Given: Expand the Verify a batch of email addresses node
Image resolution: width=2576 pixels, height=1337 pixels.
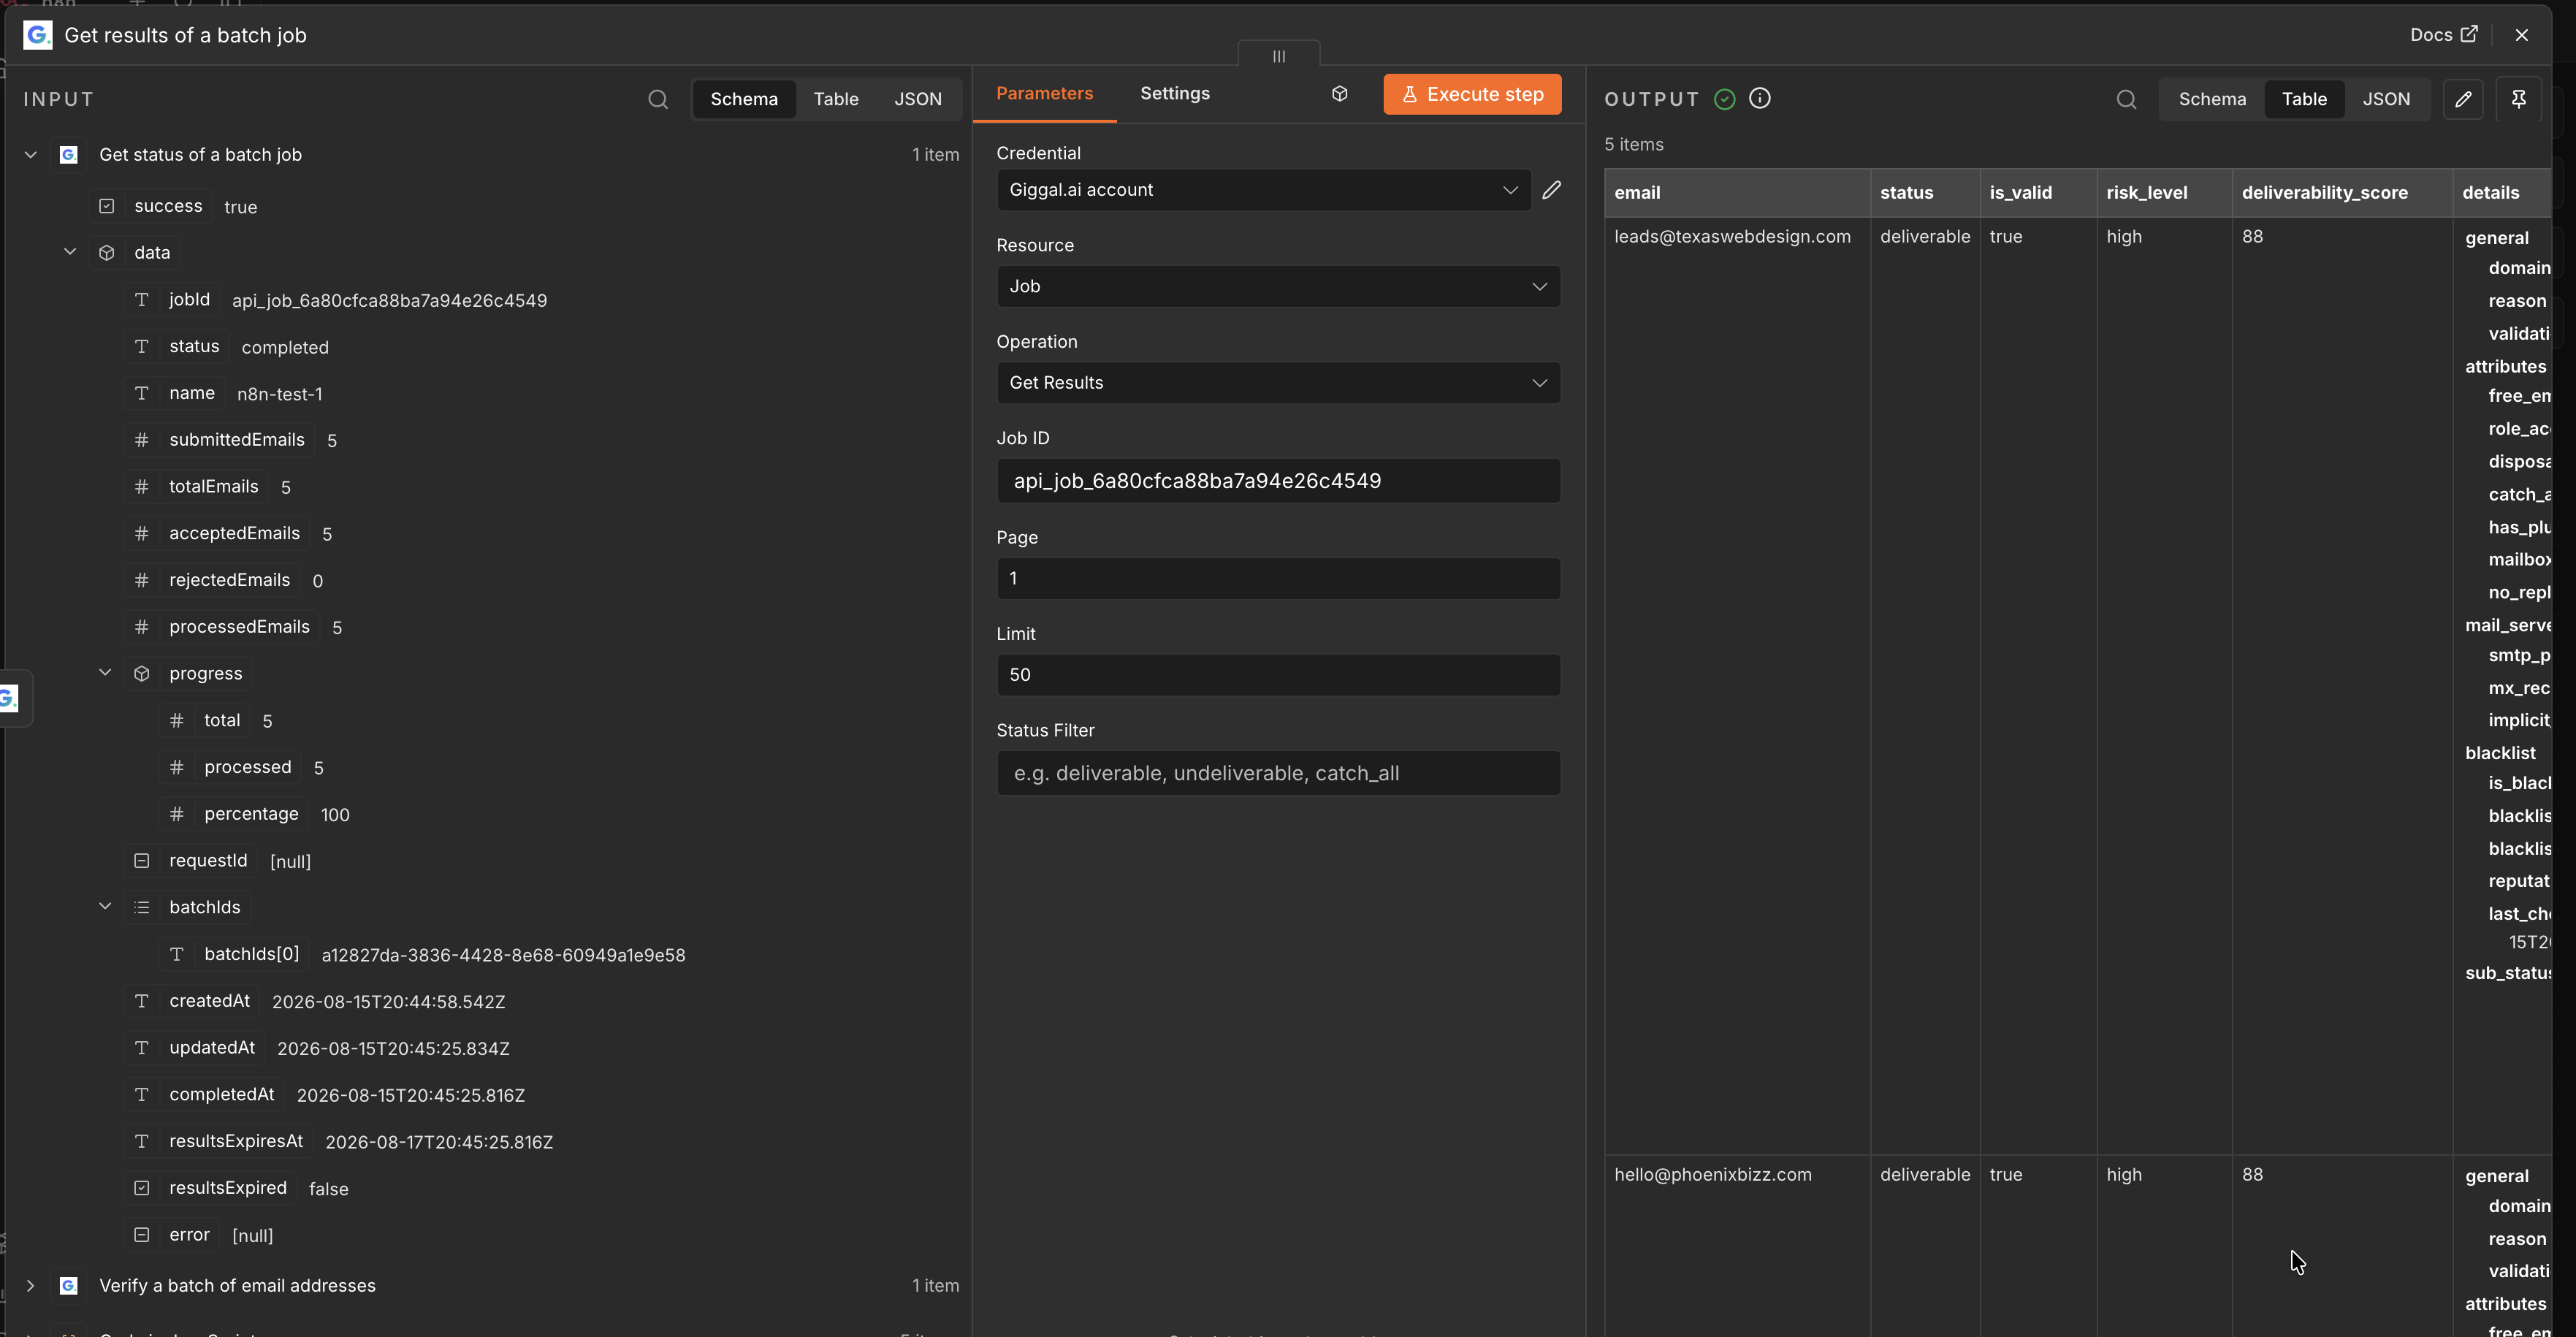Looking at the screenshot, I should 31,1286.
